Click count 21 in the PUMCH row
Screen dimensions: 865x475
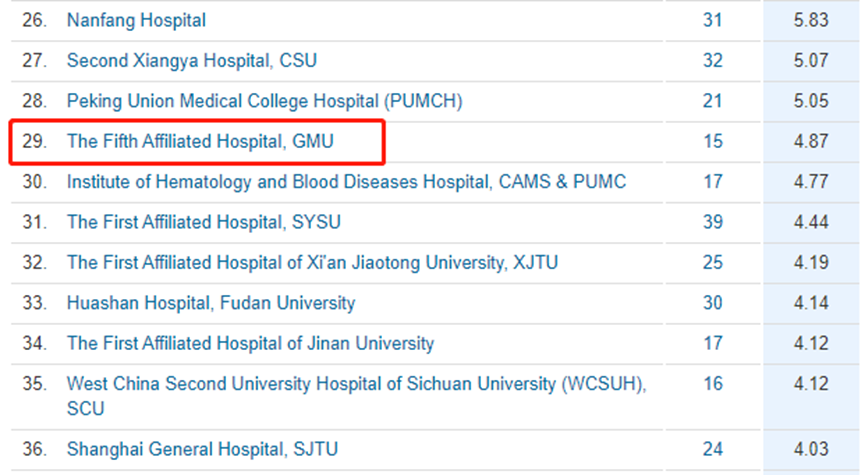coord(712,101)
